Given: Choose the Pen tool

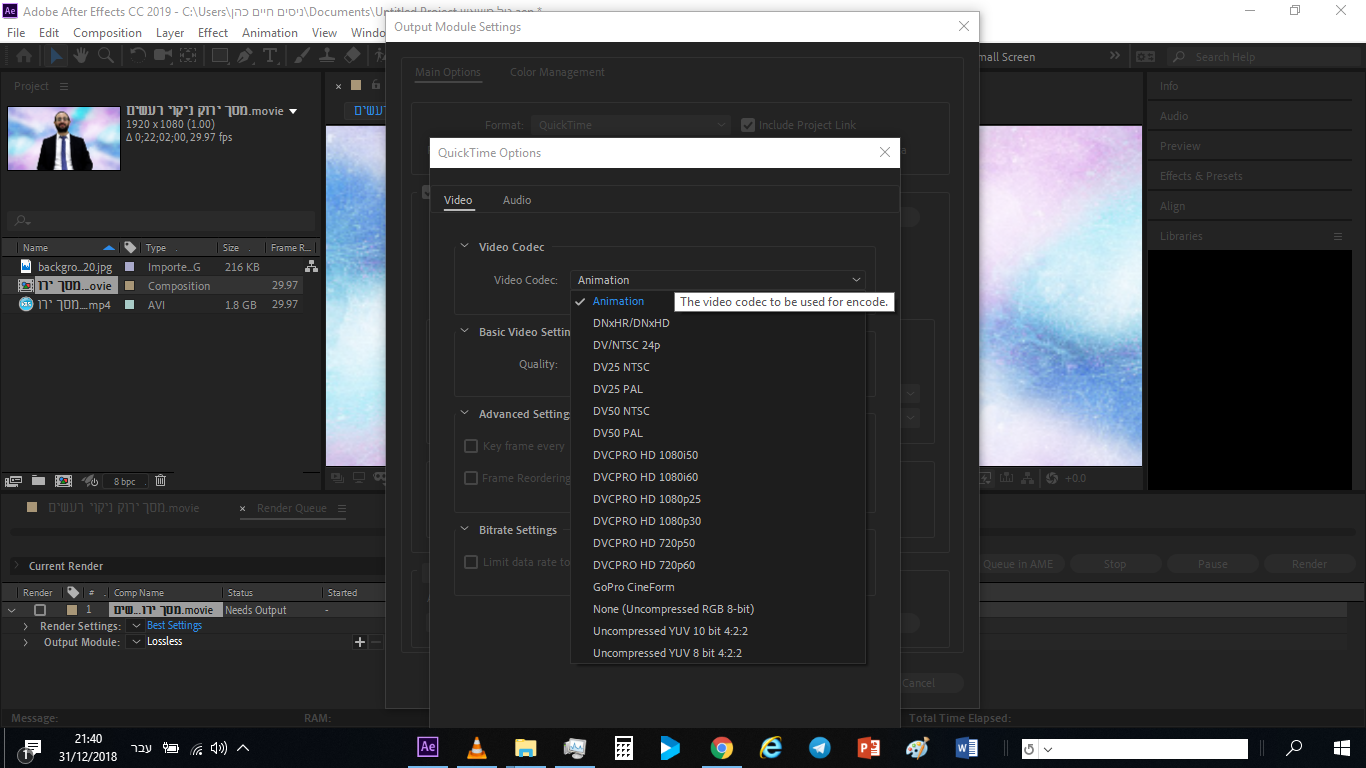Looking at the screenshot, I should (246, 56).
